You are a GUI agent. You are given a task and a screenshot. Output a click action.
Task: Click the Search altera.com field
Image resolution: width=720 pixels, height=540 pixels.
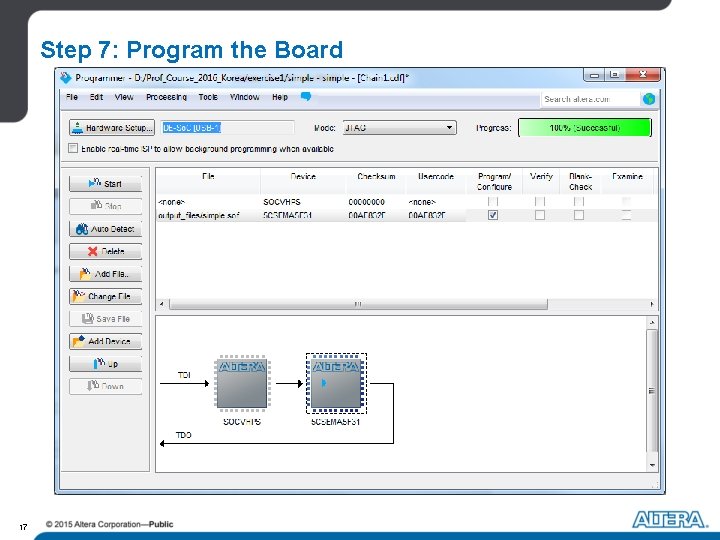point(590,99)
